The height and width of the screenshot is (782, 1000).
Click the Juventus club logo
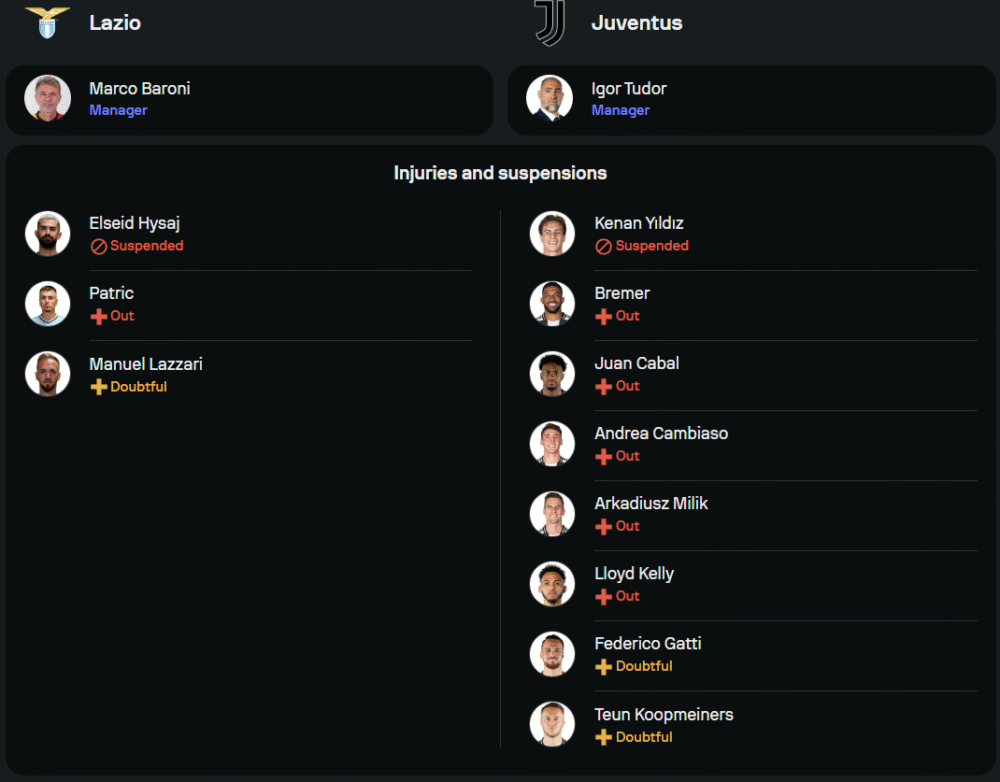[x=549, y=23]
